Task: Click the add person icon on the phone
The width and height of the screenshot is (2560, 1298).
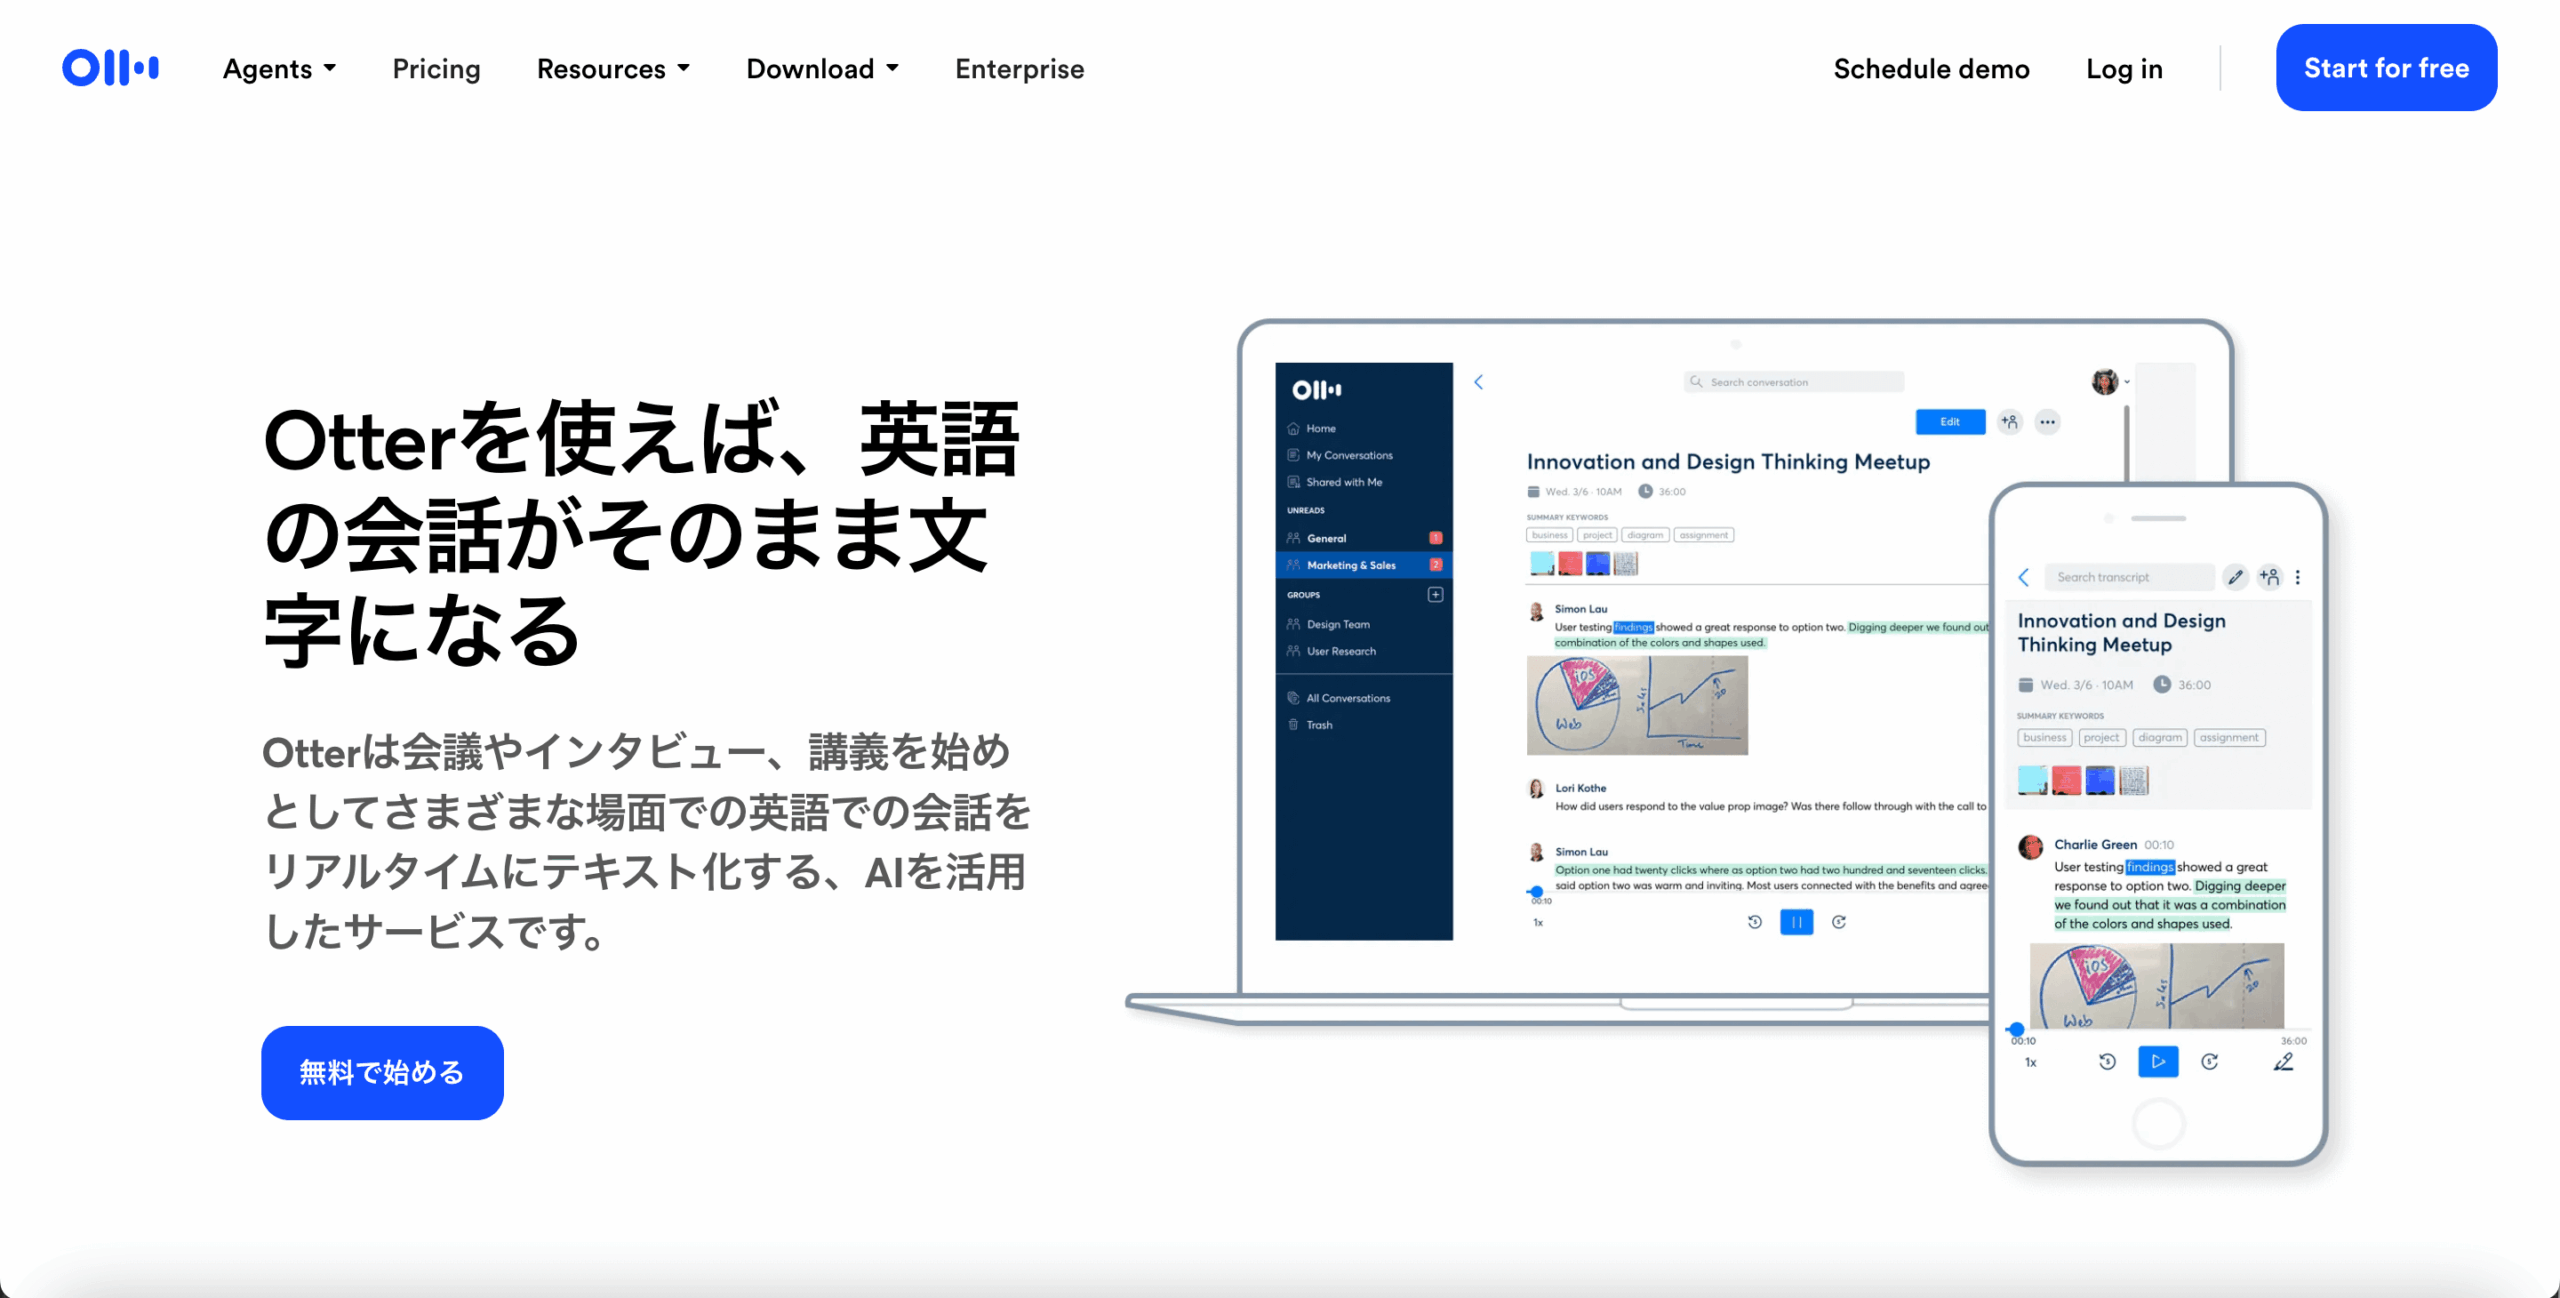Action: coord(2269,577)
